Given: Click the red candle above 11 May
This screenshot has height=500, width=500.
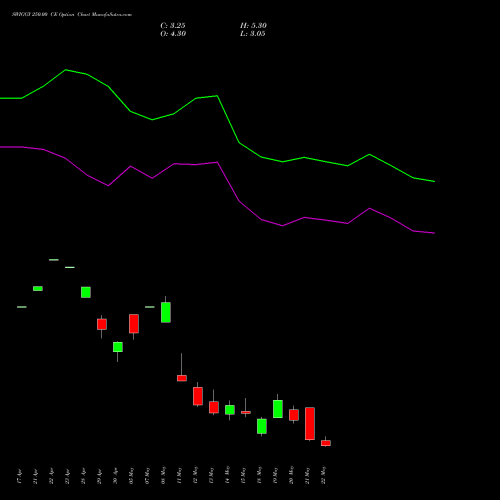Looking at the screenshot, I should click(182, 378).
